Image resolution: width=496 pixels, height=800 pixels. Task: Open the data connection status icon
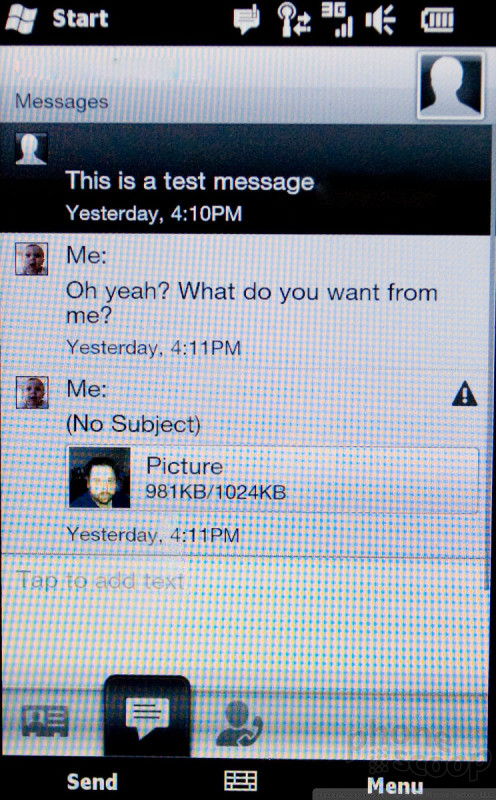[294, 19]
